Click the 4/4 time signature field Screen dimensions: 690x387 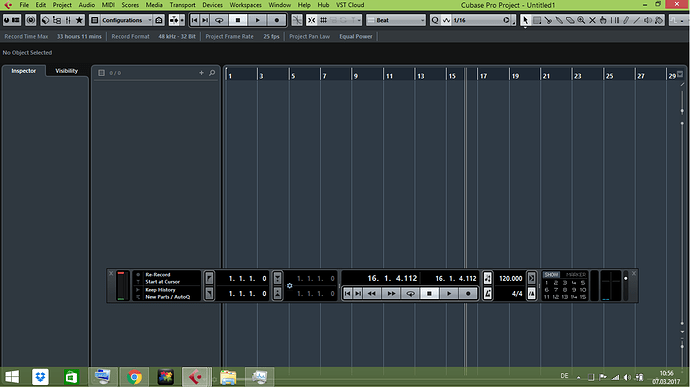[x=517, y=294]
